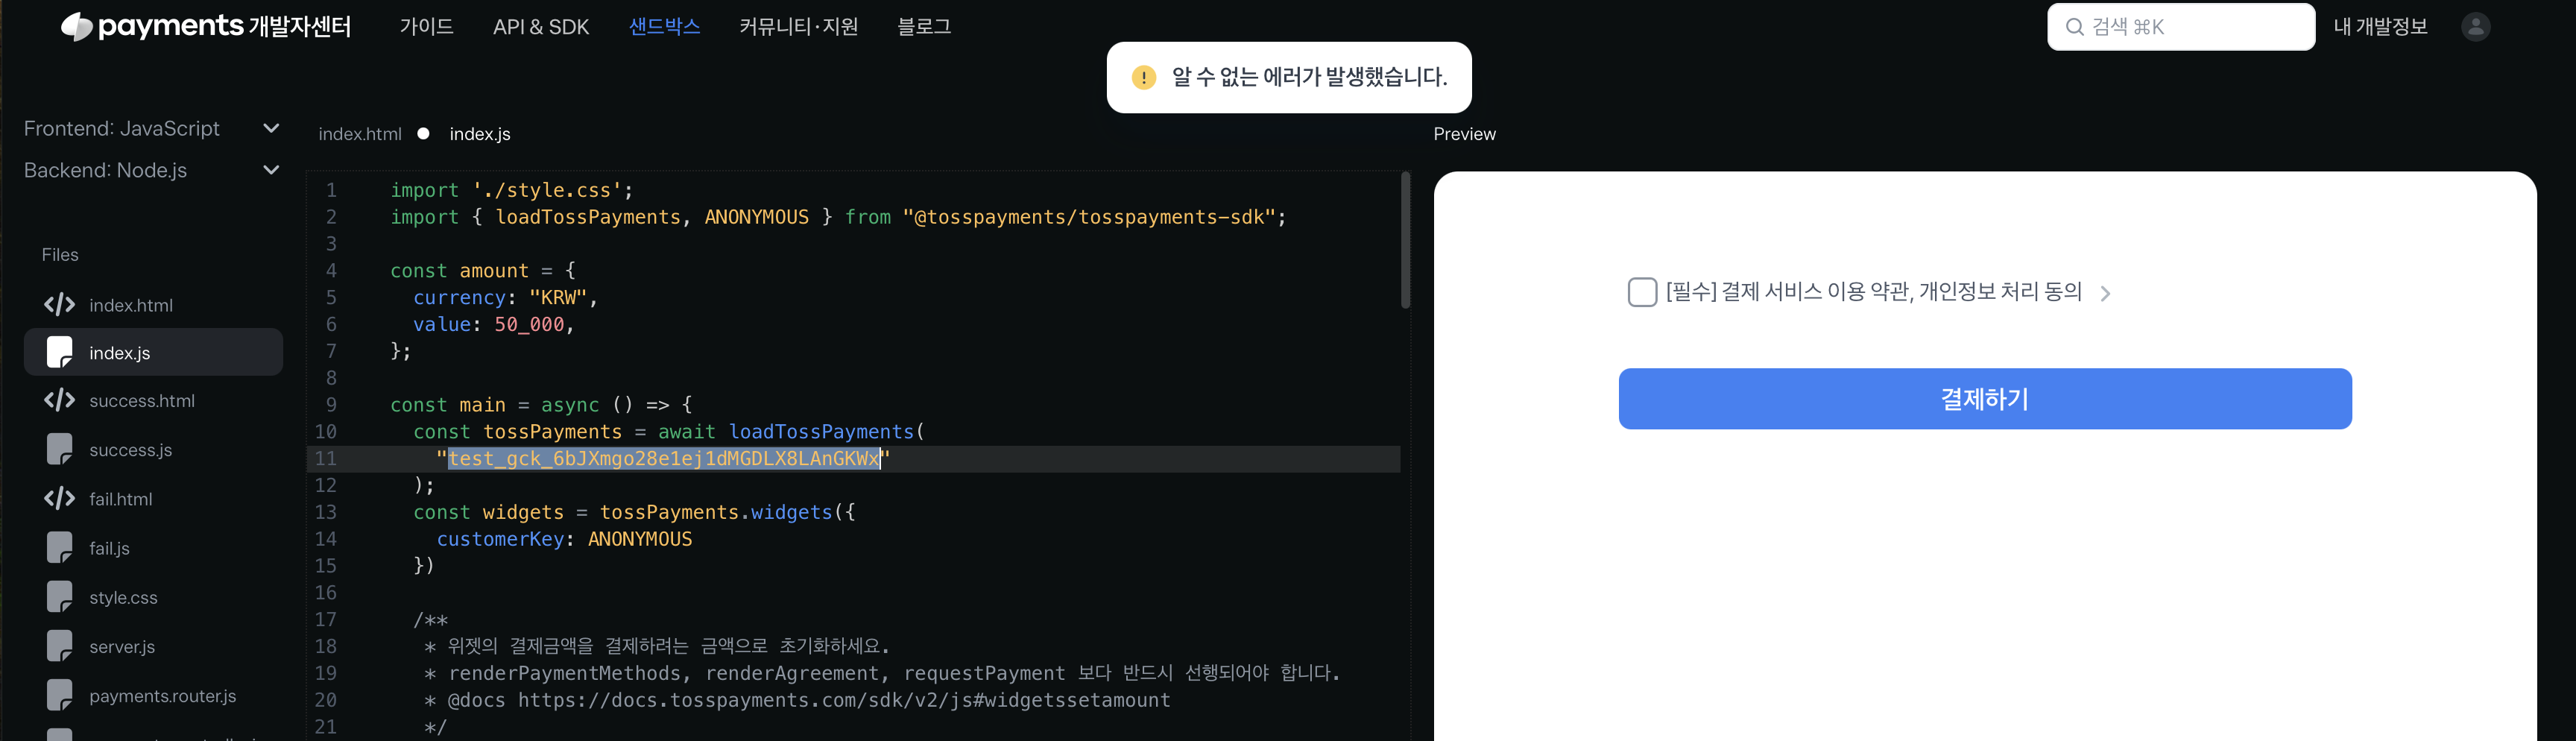Click the '@tosspayments/tosspayments-sdk' import string

[x=1089, y=217]
